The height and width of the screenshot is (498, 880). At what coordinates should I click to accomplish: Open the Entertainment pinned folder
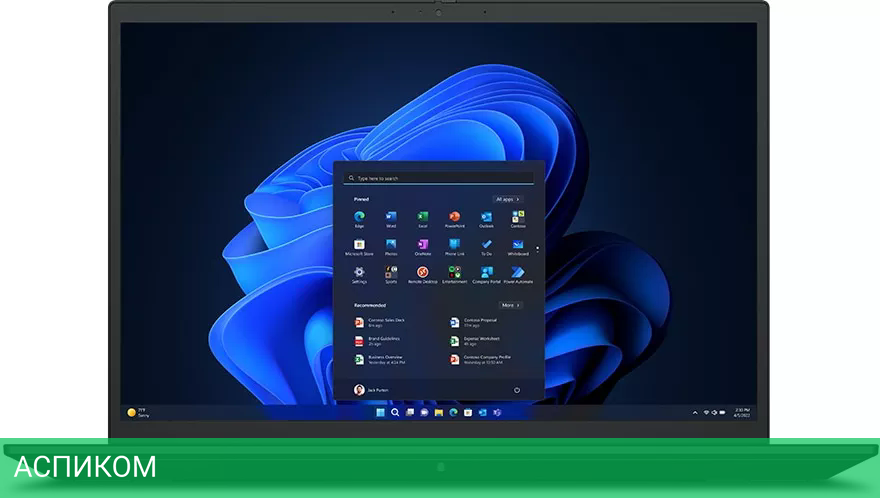455,275
